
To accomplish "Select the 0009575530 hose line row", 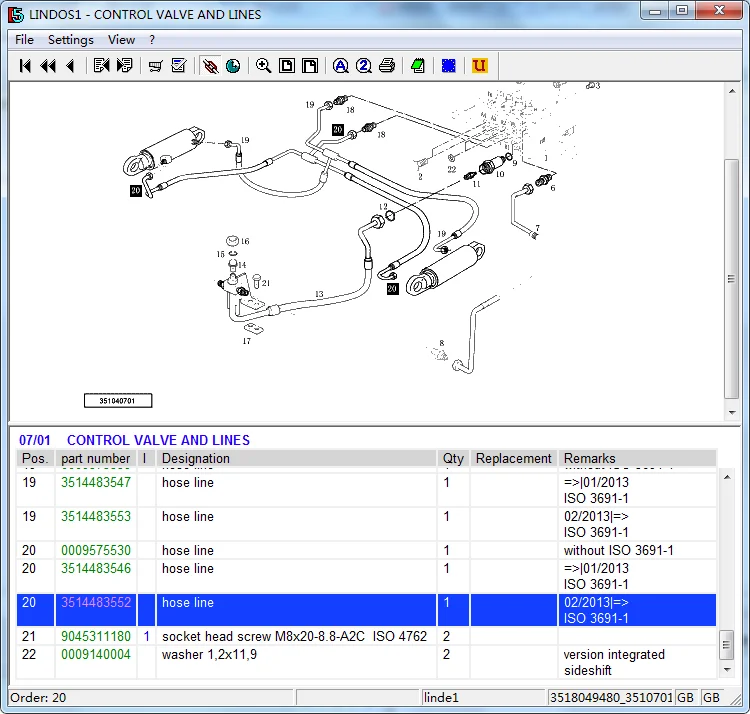I will [x=188, y=551].
